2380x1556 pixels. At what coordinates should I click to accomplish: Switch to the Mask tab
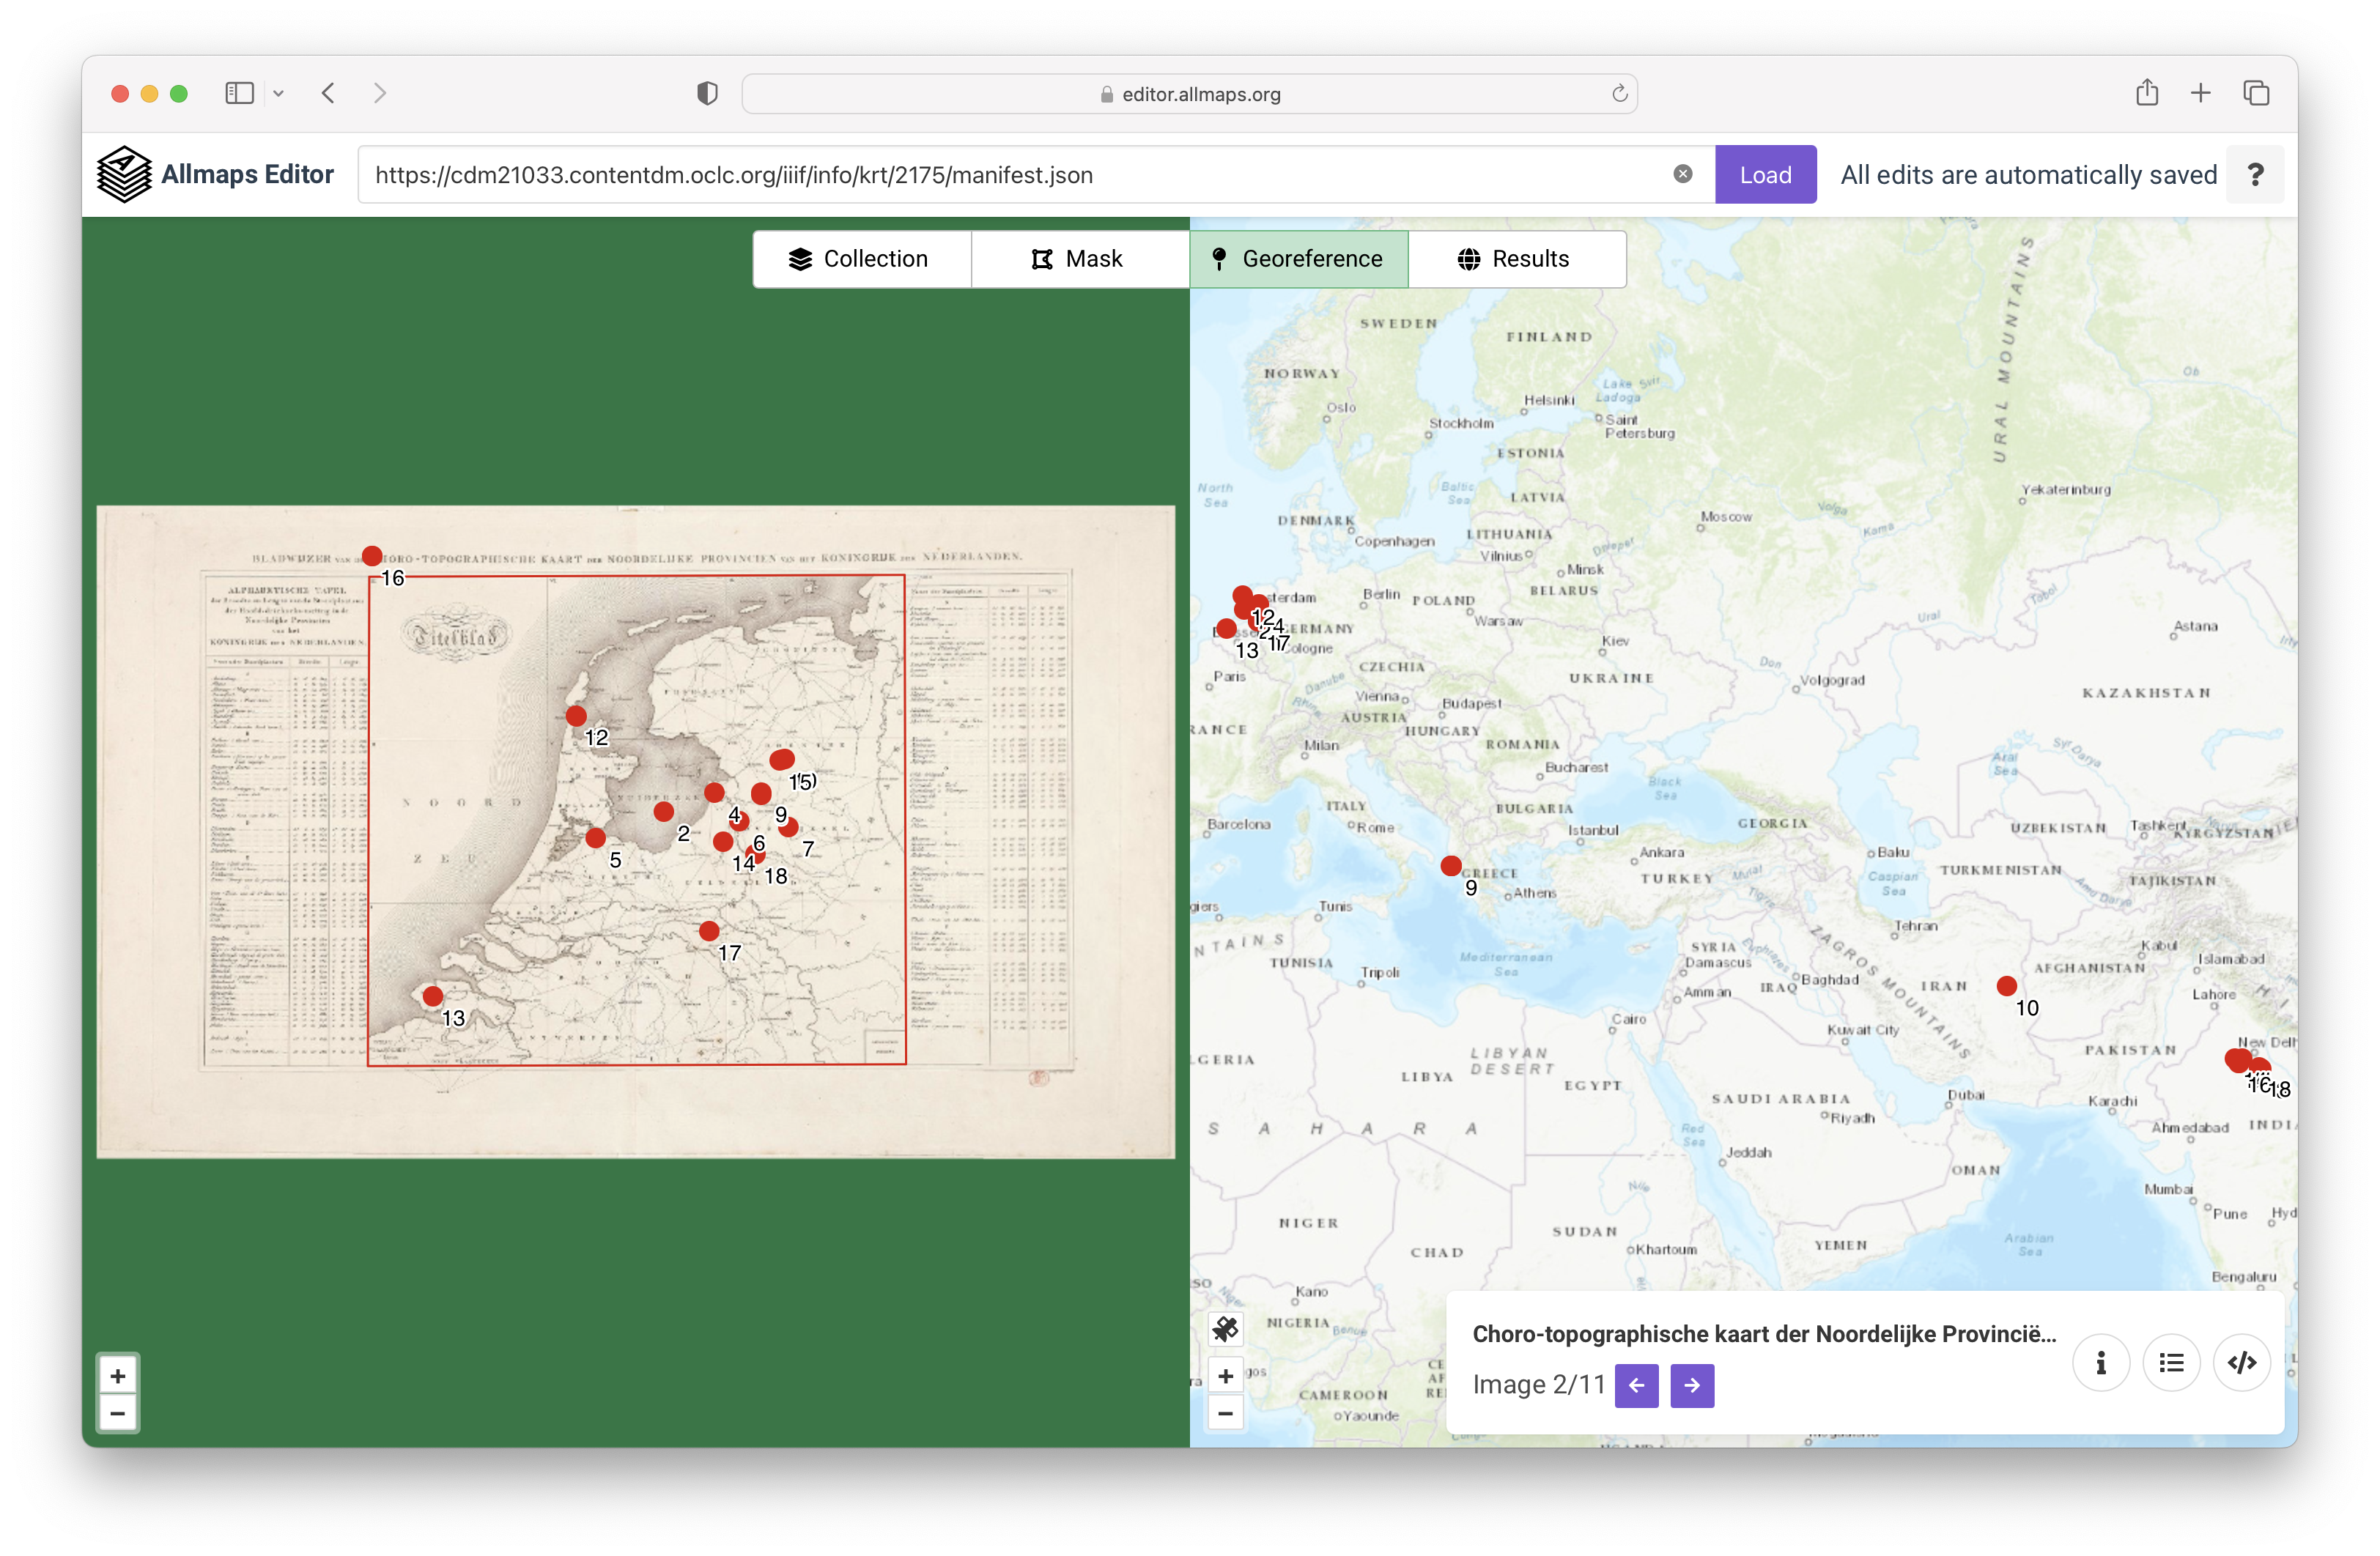tap(1079, 259)
